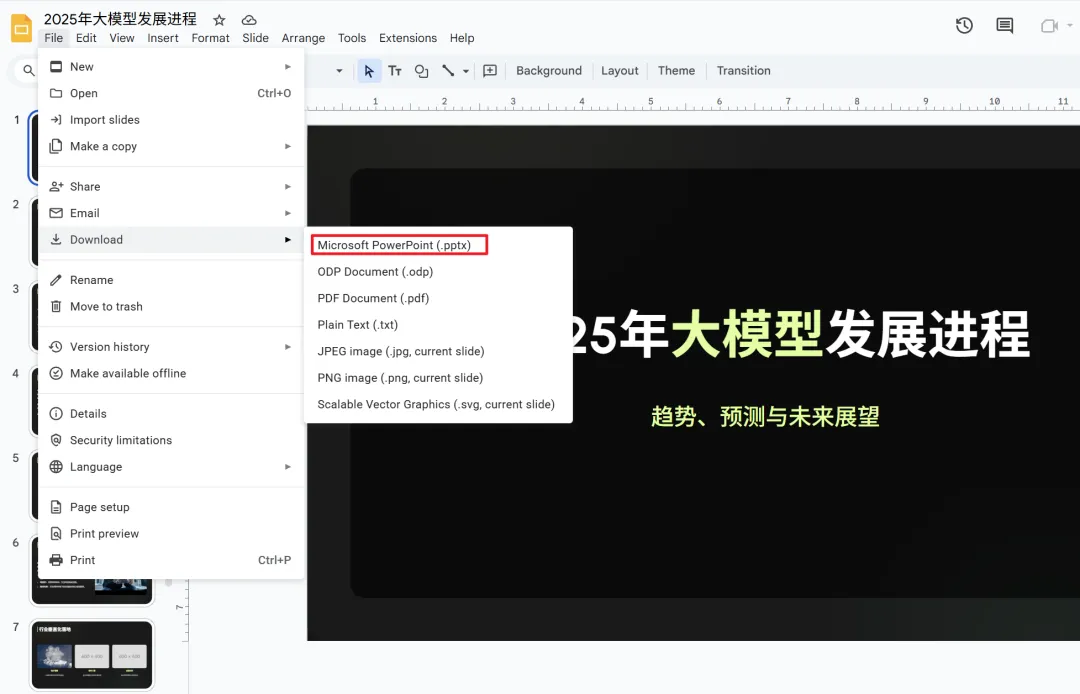Click the Transition button
The height and width of the screenshot is (694, 1080).
tap(743, 71)
